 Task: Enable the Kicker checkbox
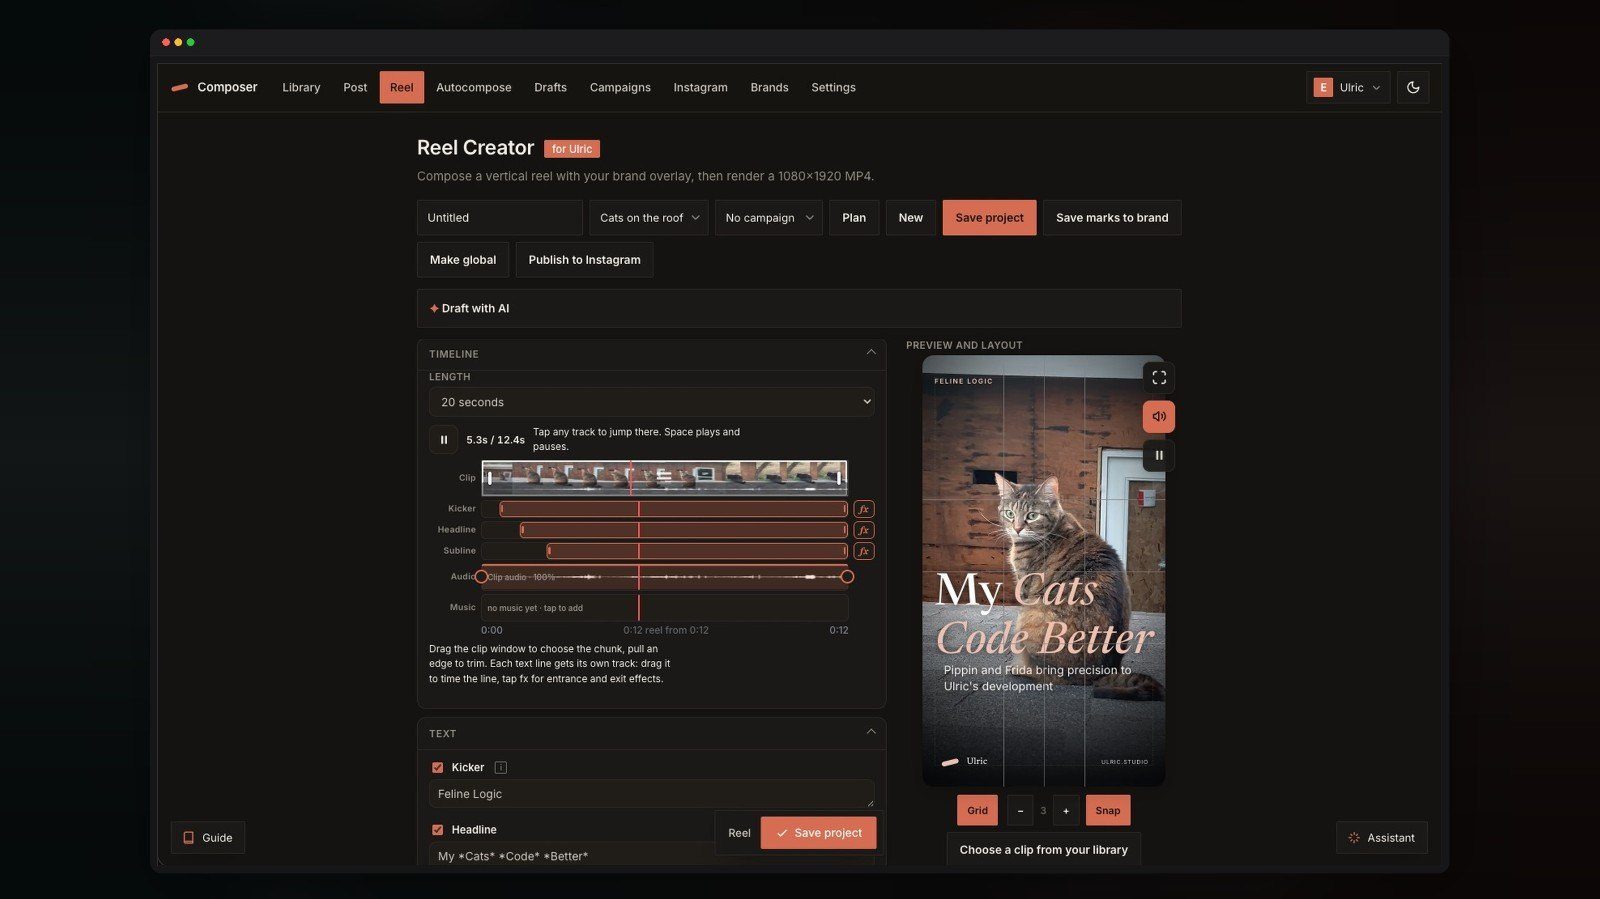[x=437, y=768]
